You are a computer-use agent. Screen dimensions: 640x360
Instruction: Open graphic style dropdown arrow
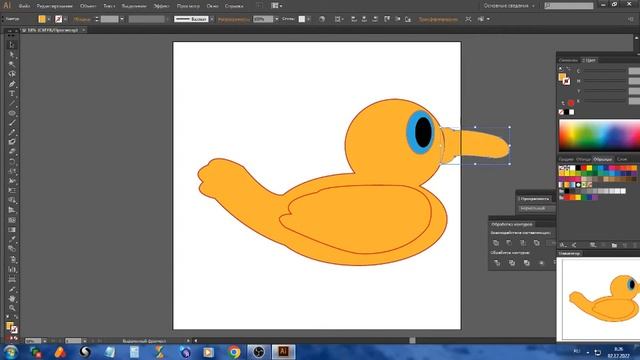(x=309, y=19)
